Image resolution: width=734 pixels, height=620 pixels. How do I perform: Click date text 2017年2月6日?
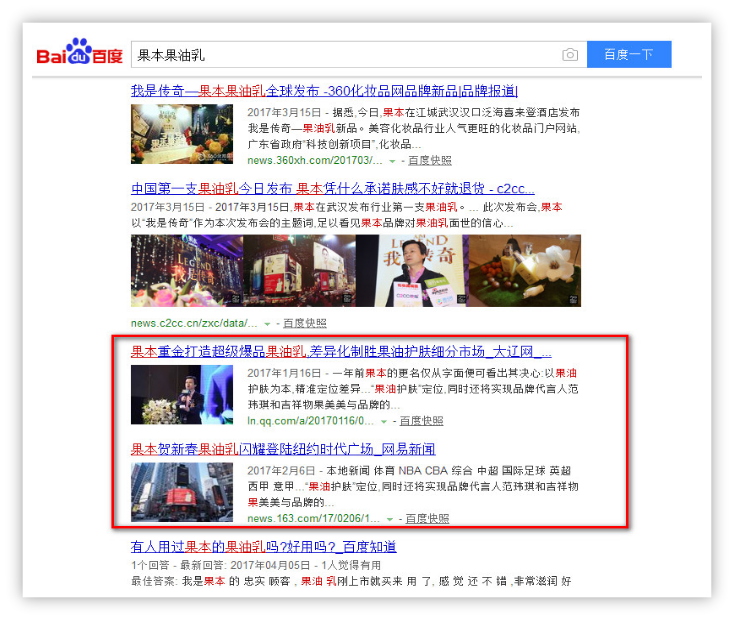281,471
